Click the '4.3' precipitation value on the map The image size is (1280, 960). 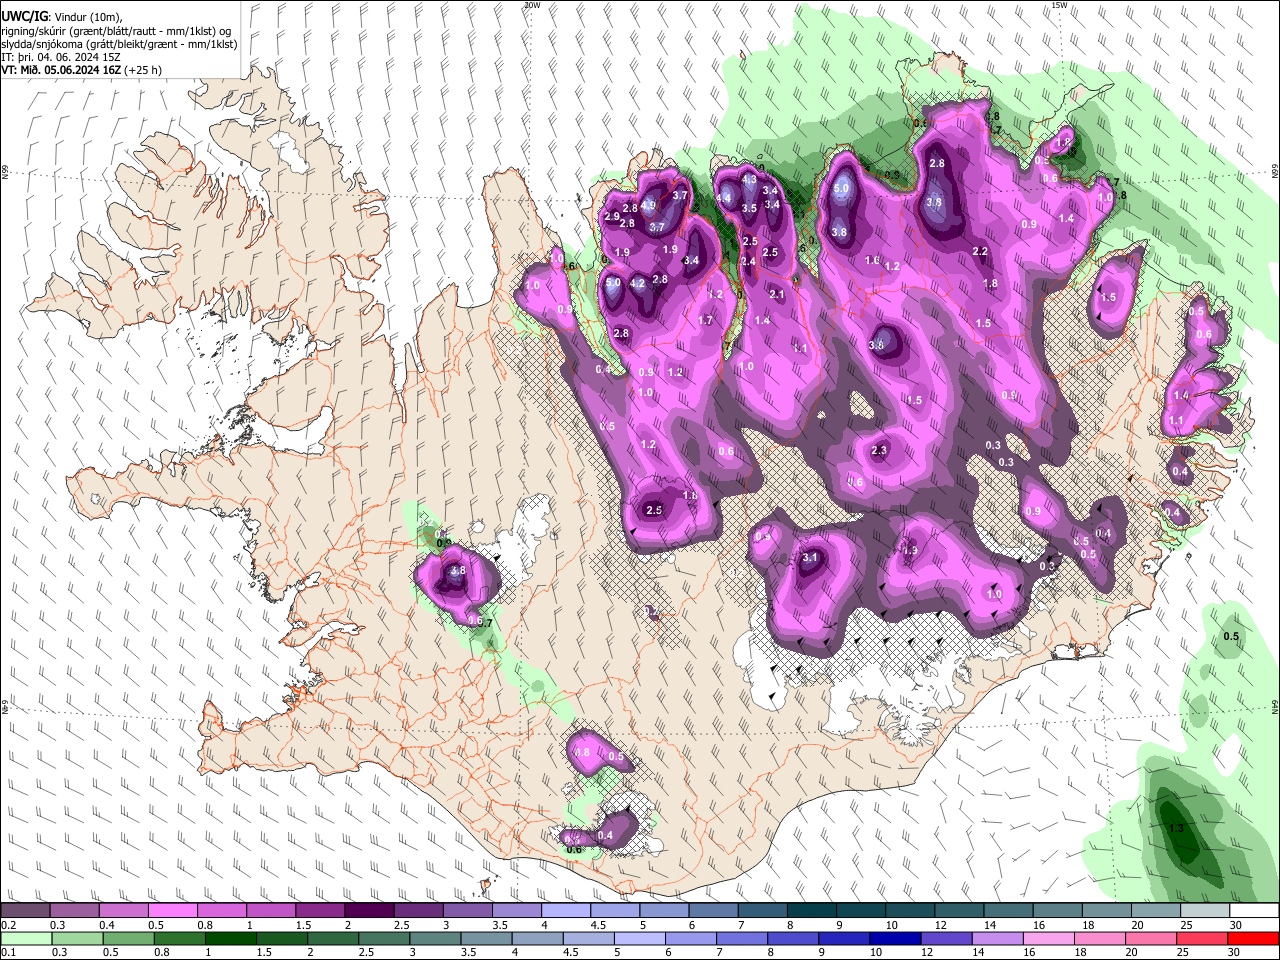pyautogui.click(x=749, y=180)
